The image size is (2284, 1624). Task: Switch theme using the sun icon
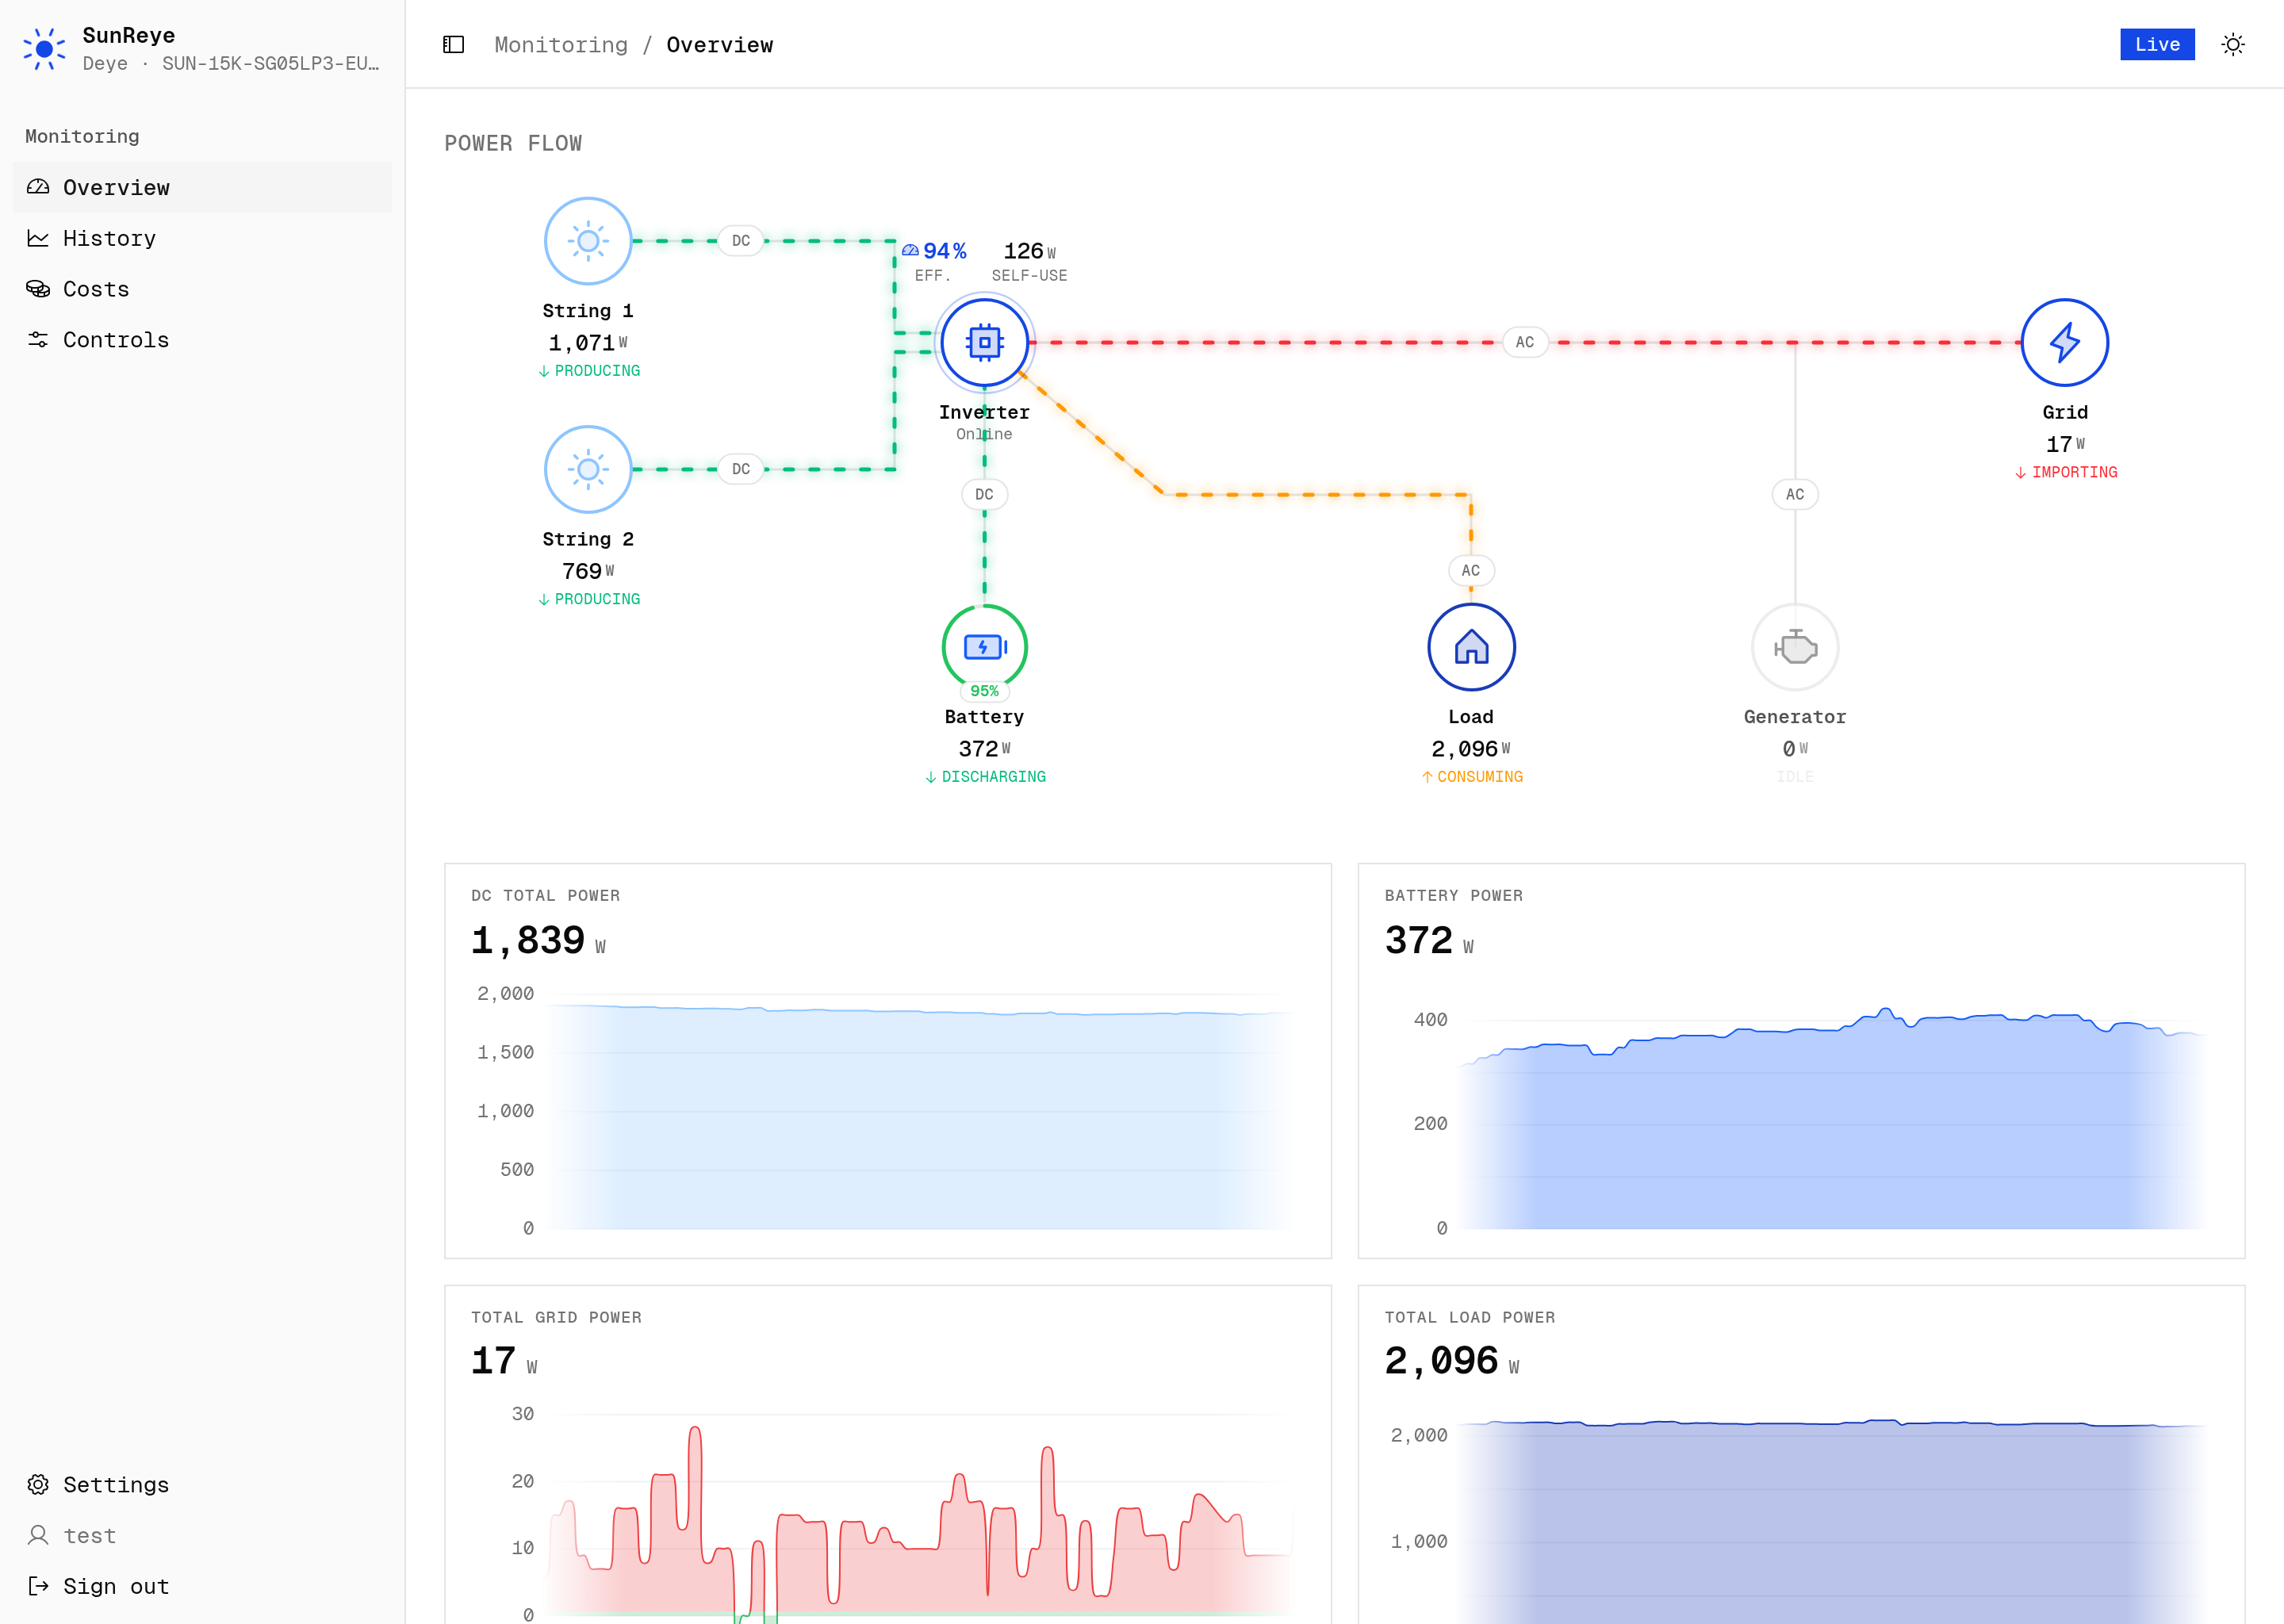pos(2232,45)
